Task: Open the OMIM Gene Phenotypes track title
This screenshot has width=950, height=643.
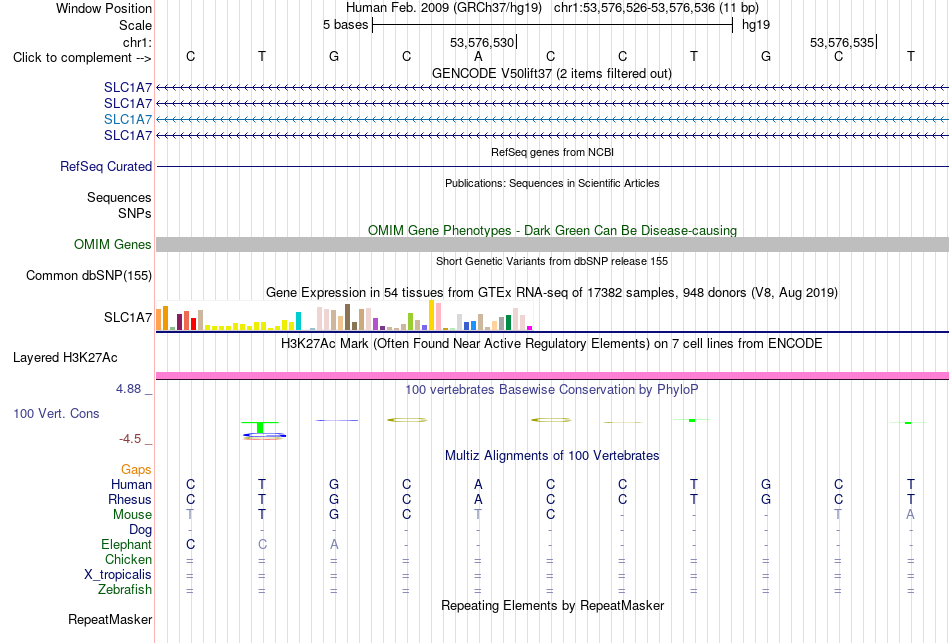Action: pyautogui.click(x=552, y=230)
